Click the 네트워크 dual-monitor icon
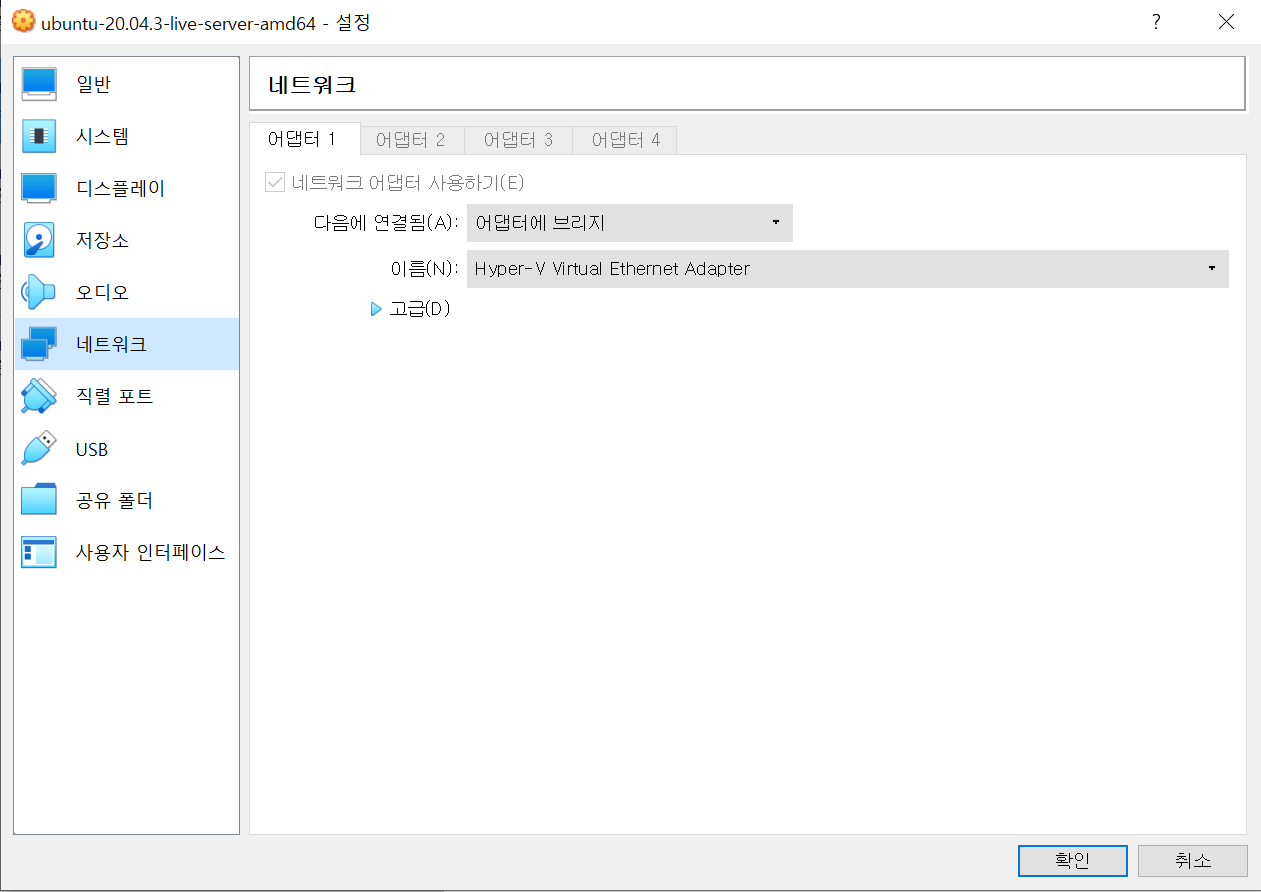The image size is (1261, 892). (x=39, y=344)
